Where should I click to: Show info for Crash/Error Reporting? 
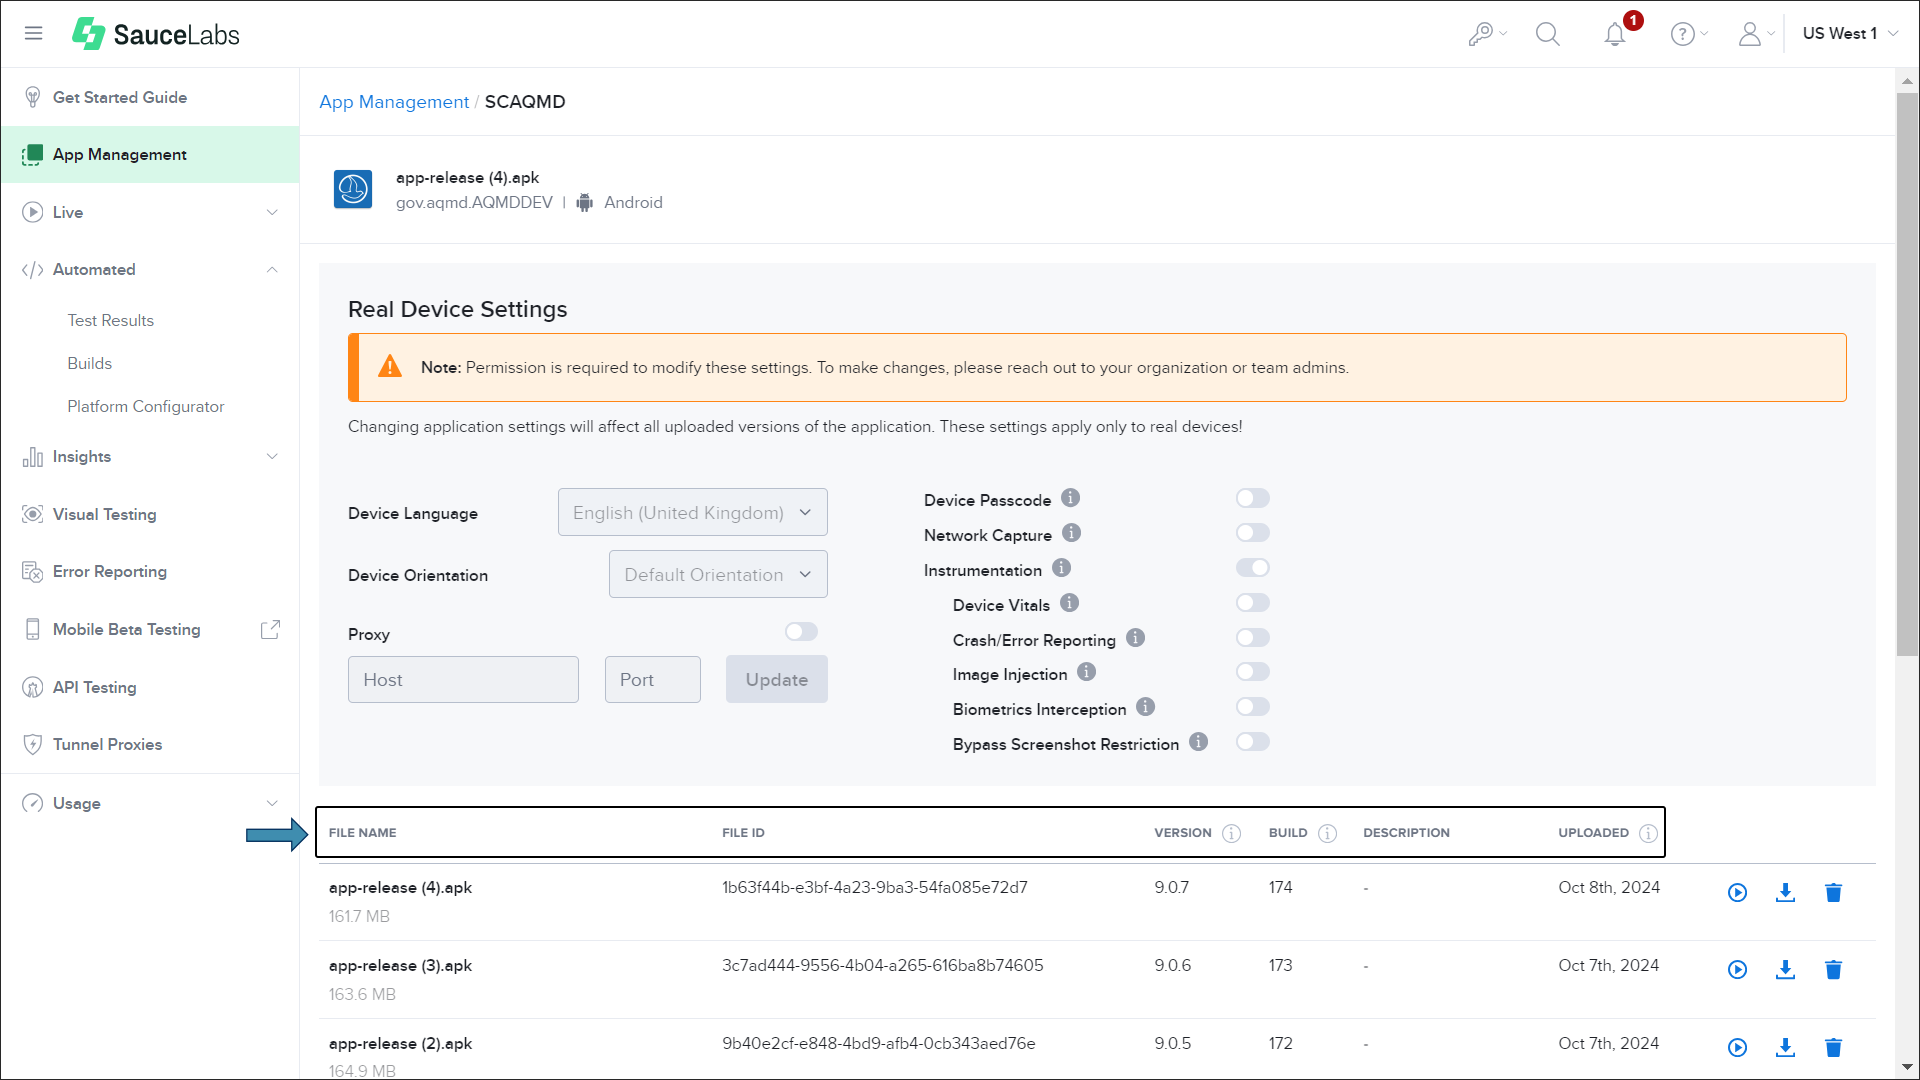point(1135,638)
